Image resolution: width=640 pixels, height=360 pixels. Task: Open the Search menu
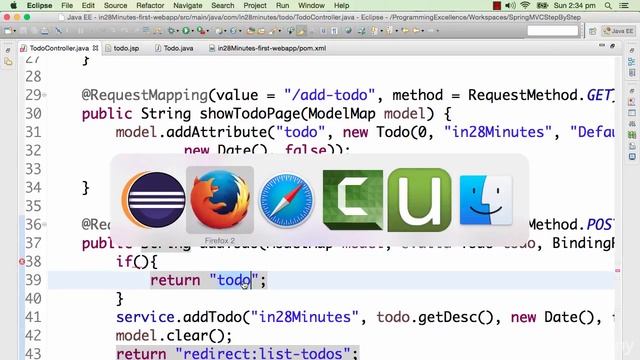point(223,5)
